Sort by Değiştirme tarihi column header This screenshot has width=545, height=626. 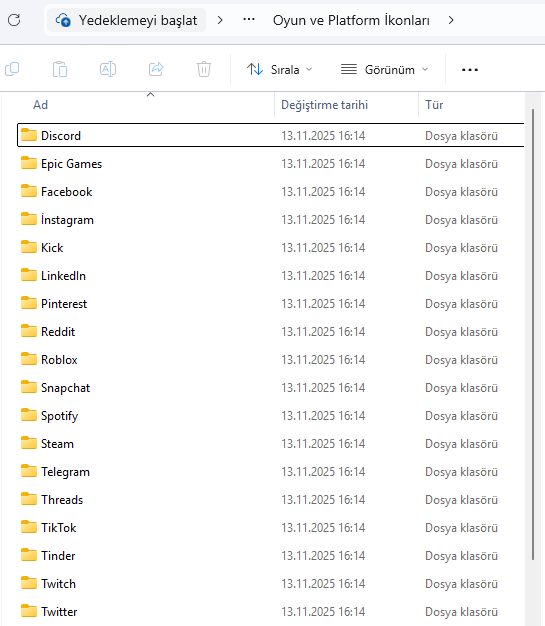click(324, 105)
